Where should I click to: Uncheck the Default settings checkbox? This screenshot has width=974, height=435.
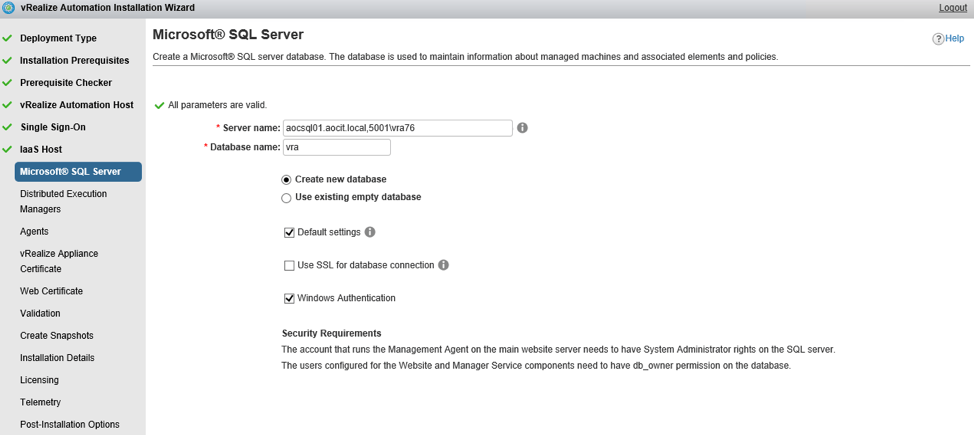tap(289, 232)
